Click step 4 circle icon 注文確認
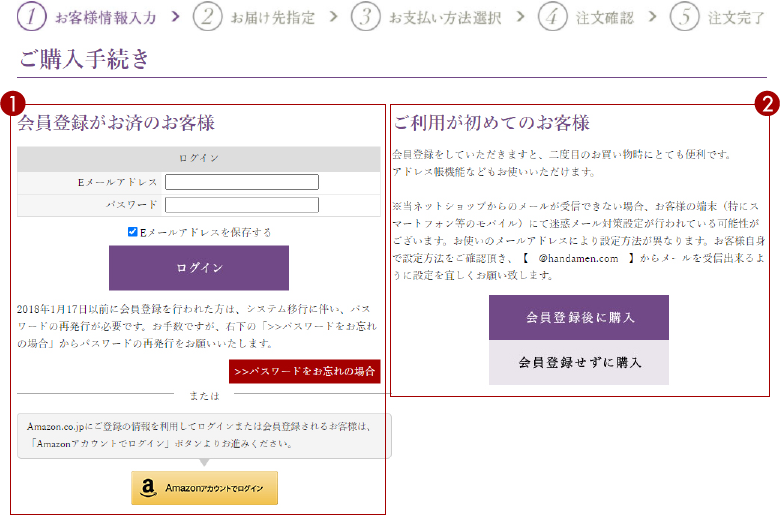Viewport: 780px width, 515px height. coord(553,16)
